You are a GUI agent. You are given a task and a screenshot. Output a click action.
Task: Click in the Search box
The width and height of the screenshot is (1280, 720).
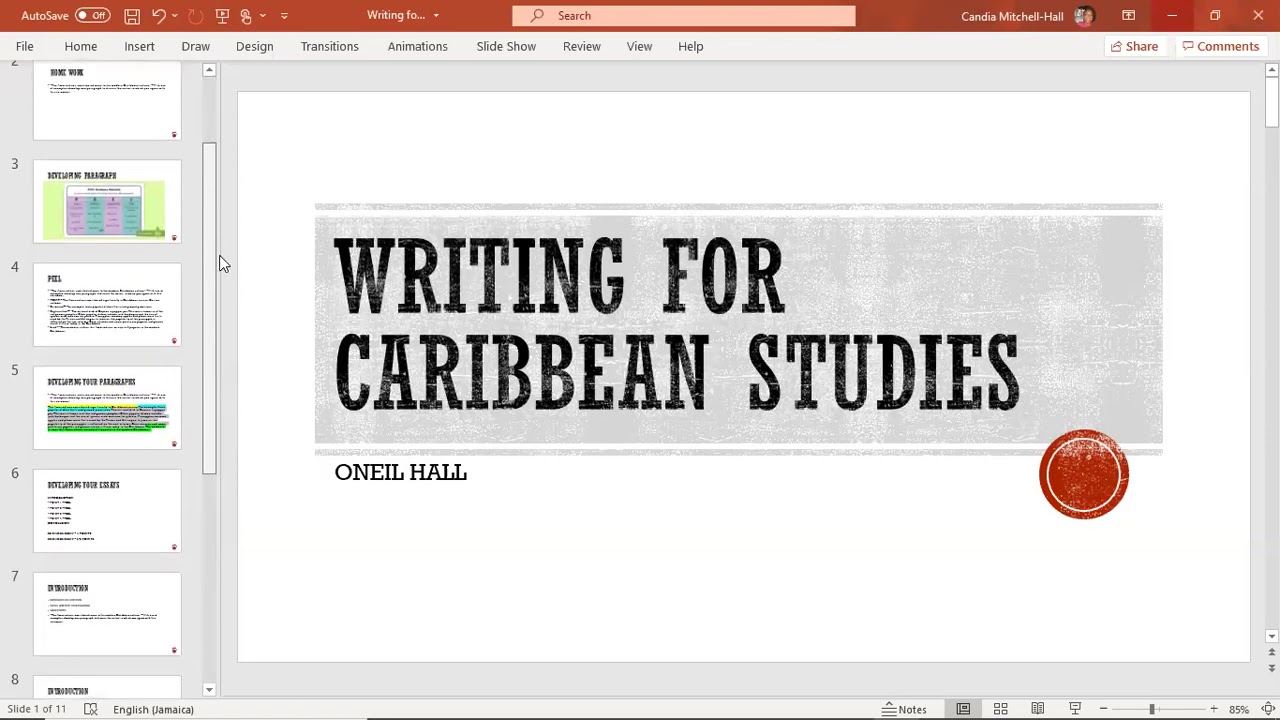(x=684, y=15)
